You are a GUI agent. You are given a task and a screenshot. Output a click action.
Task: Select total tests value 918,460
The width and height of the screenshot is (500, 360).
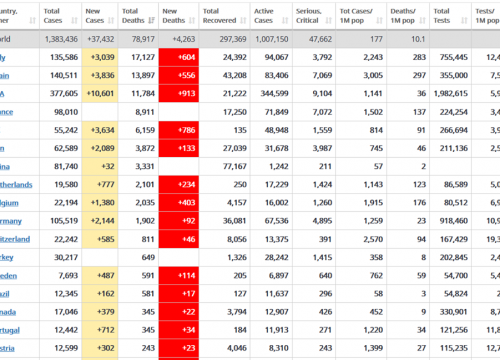click(454, 221)
